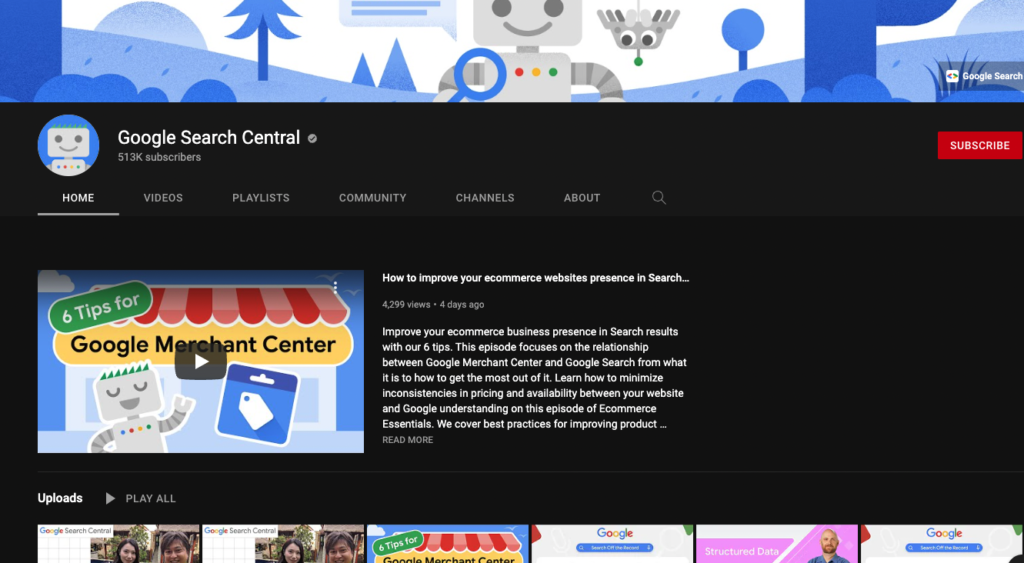Viewport: 1024px width, 563px height.
Task: Open the Playlists tab
Action: pos(261,198)
